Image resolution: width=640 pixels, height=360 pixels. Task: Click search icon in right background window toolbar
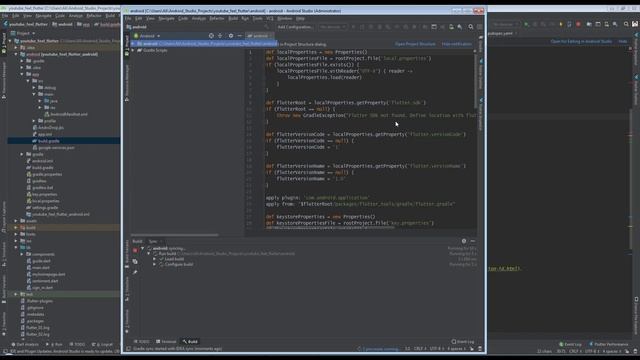[626, 24]
